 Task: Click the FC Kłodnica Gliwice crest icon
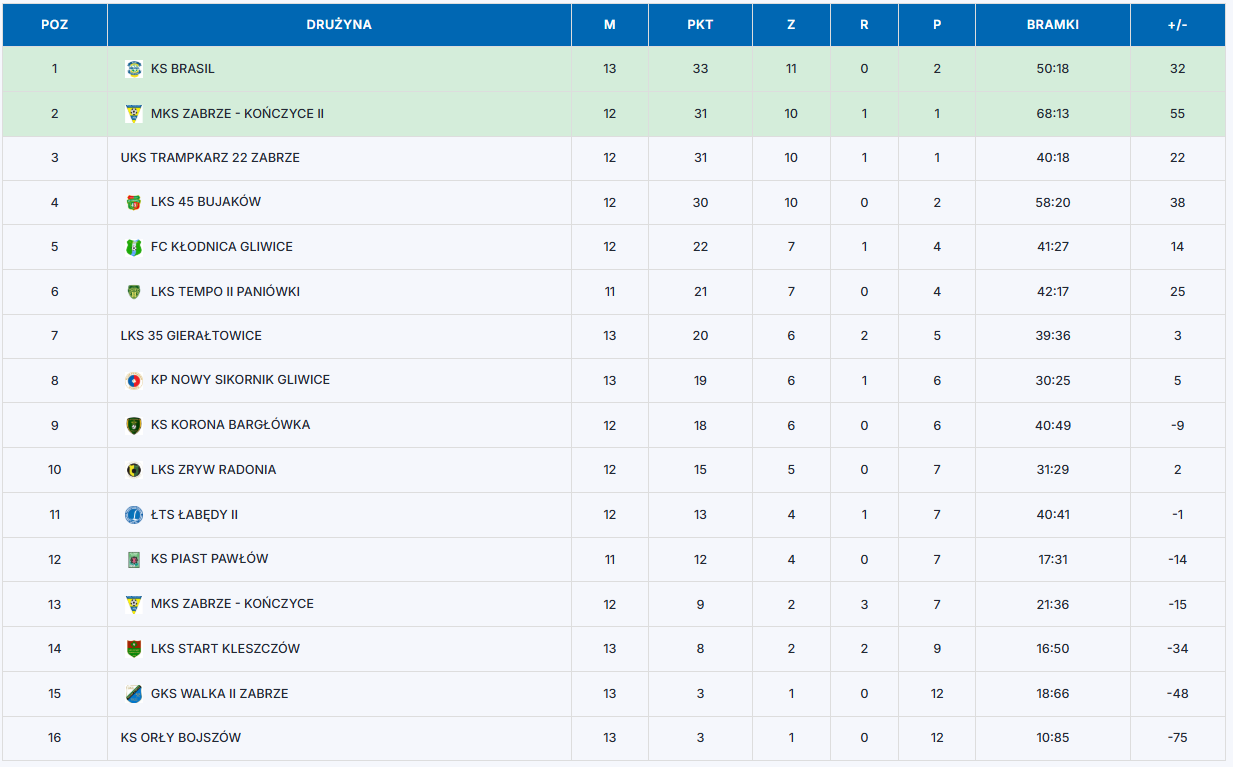tap(133, 247)
